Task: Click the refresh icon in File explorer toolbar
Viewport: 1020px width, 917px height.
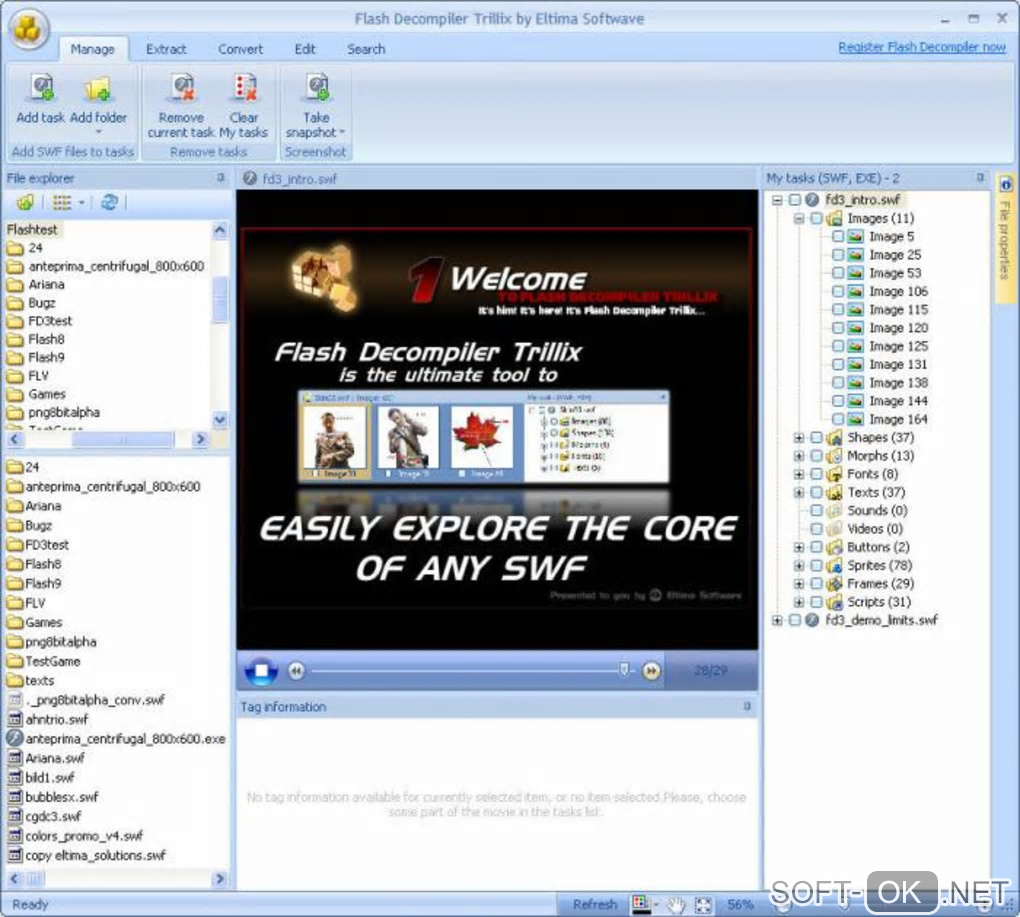Action: click(109, 202)
